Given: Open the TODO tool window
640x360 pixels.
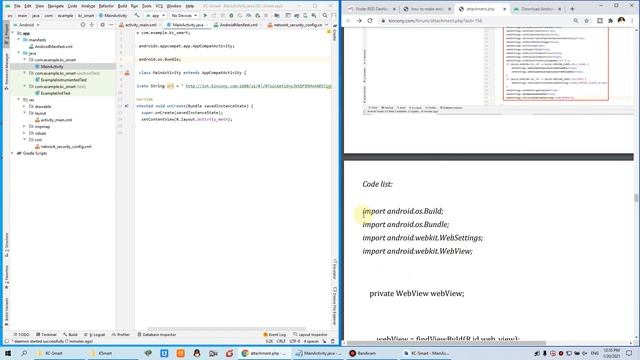Looking at the screenshot, I should click(22, 335).
